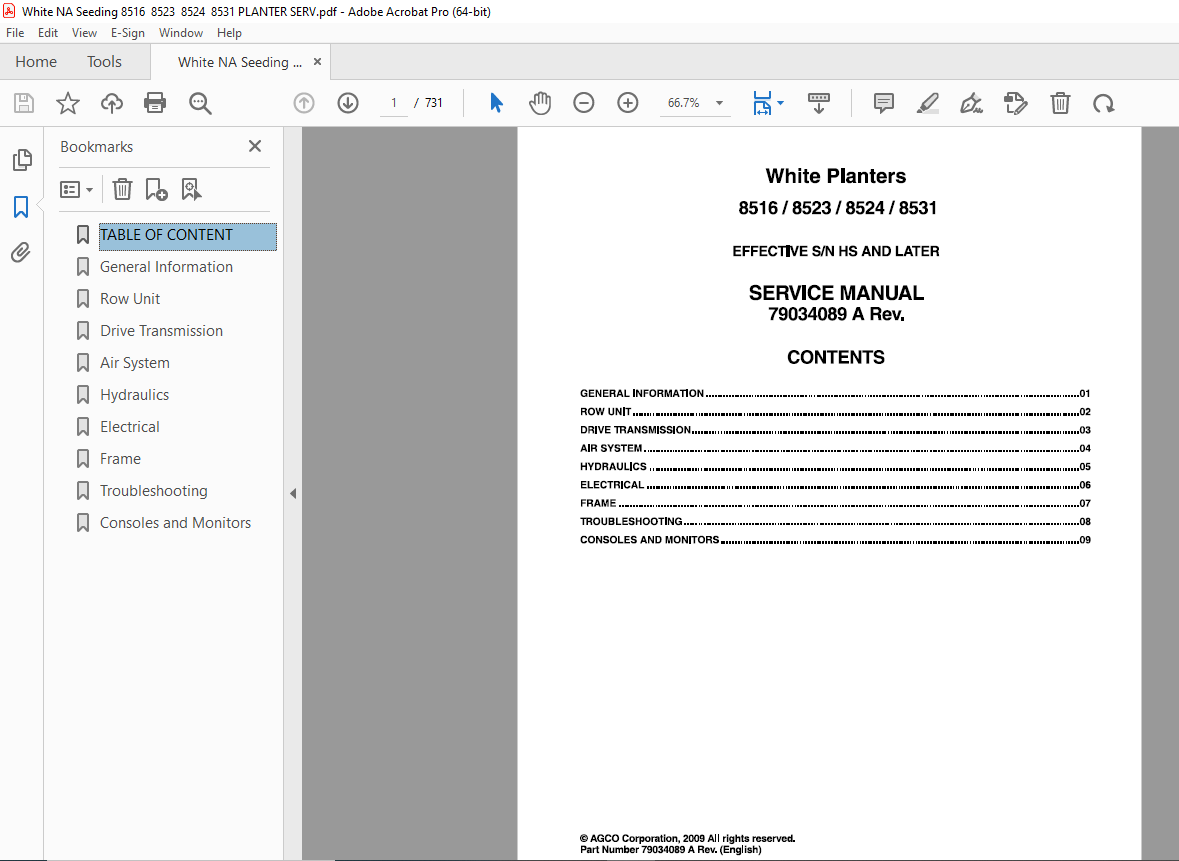Open the View menu
Screen dimensions: 1179x861
84,33
